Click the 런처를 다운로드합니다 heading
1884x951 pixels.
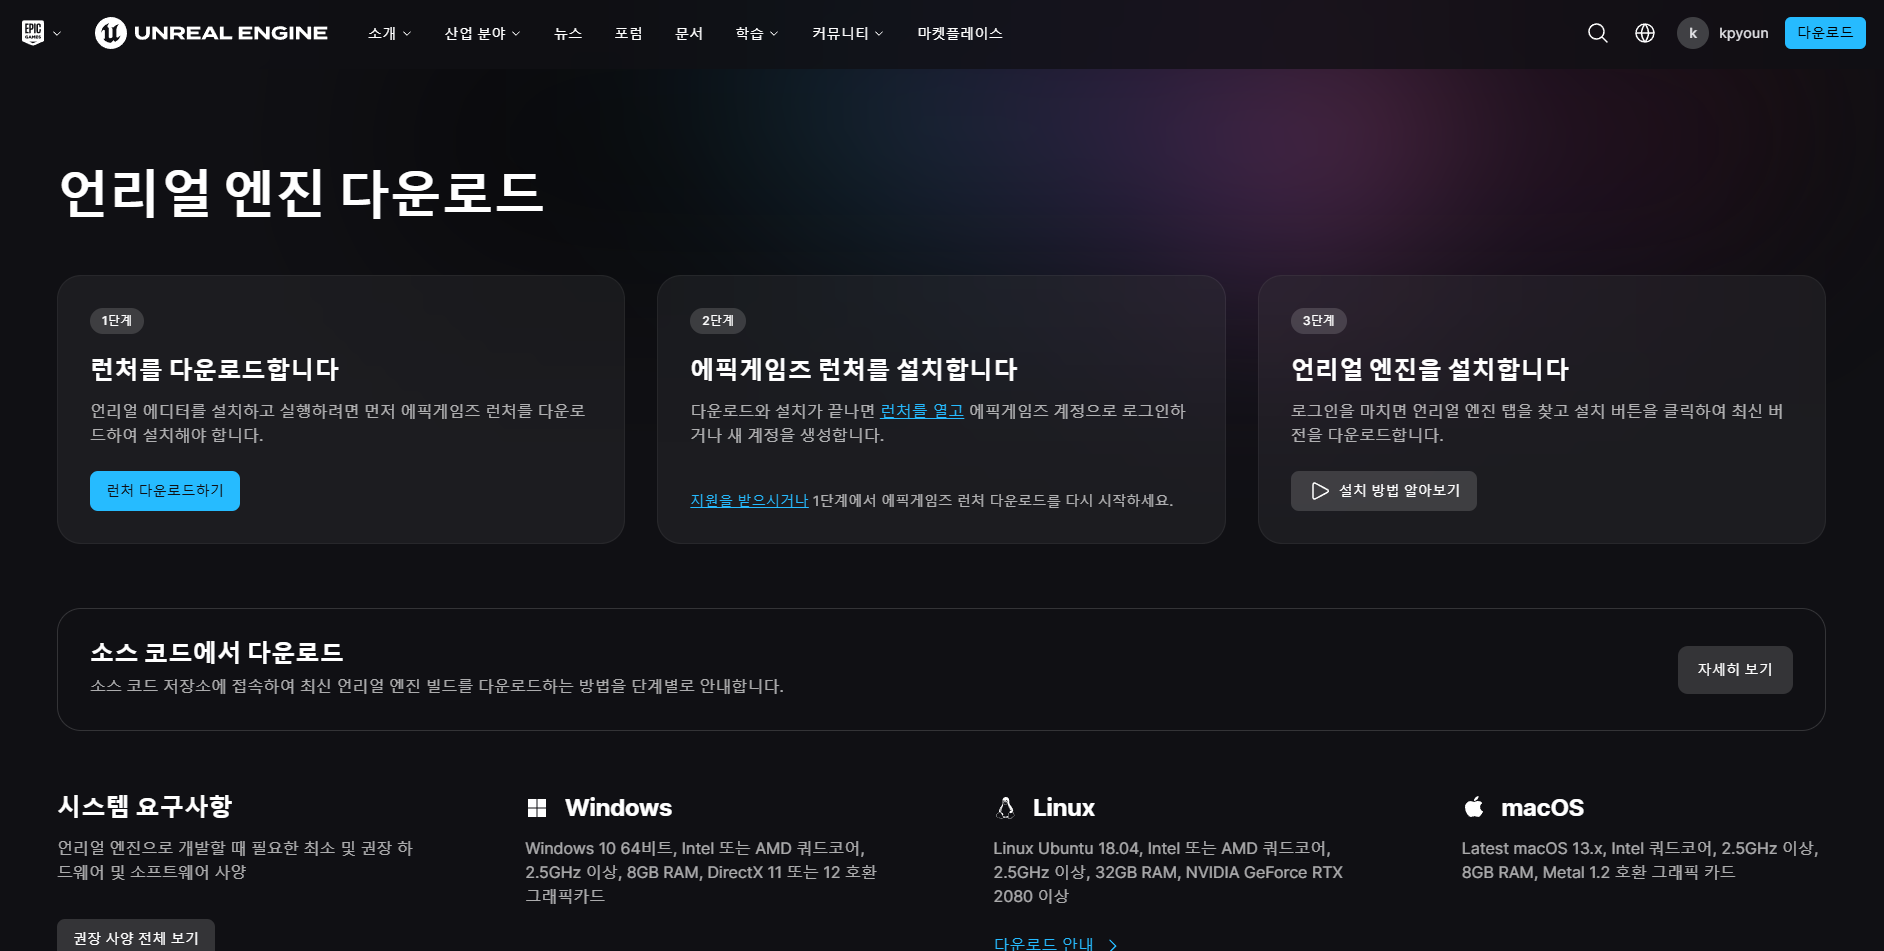point(215,369)
